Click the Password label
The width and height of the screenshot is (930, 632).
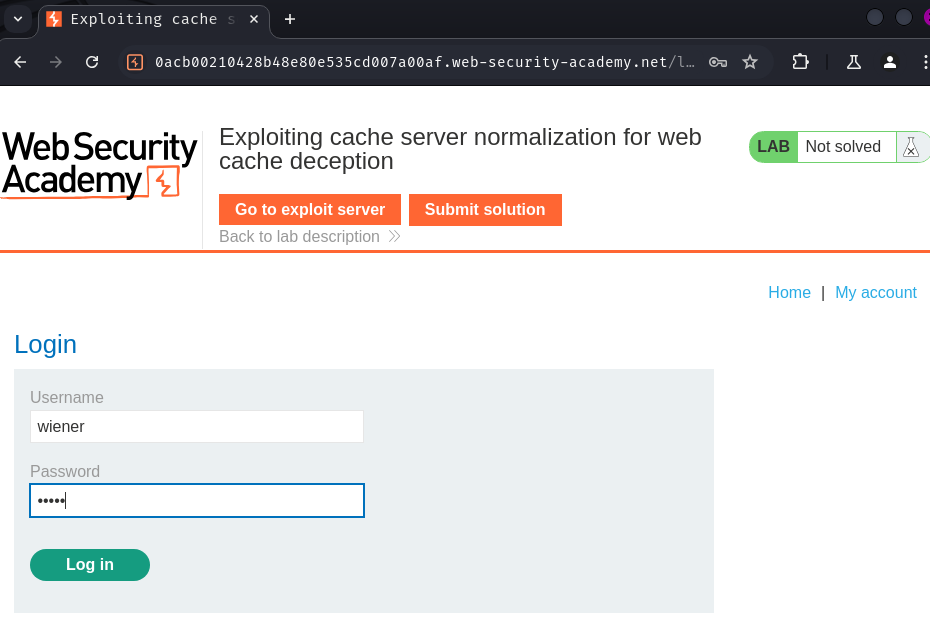(x=65, y=471)
